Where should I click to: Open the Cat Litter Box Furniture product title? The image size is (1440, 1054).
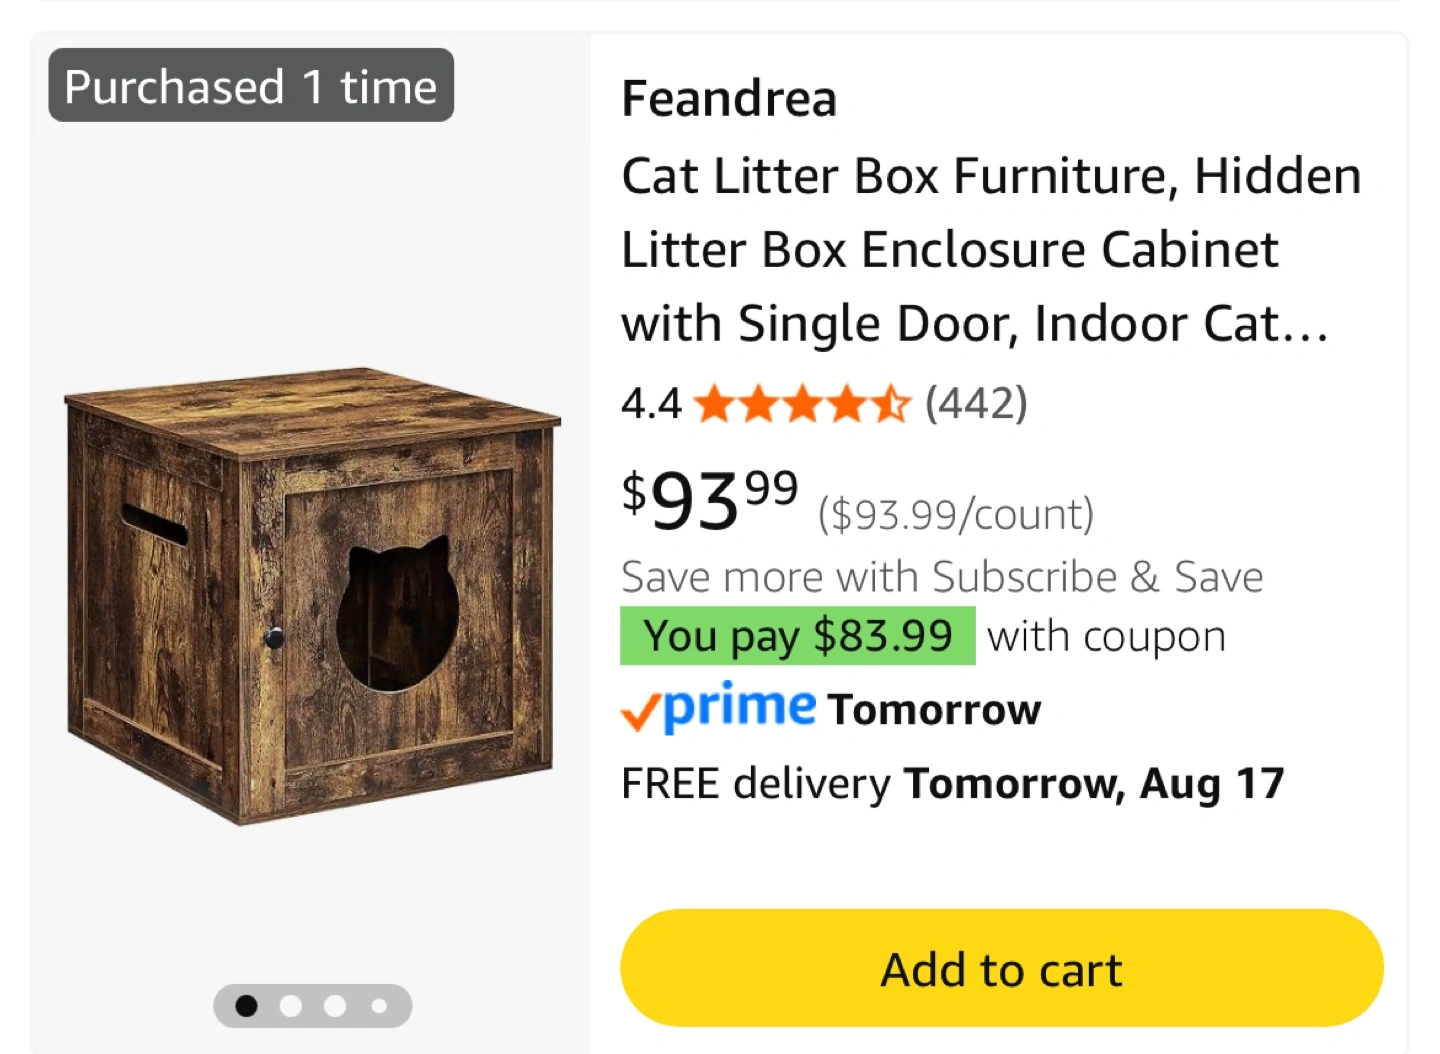coord(991,250)
